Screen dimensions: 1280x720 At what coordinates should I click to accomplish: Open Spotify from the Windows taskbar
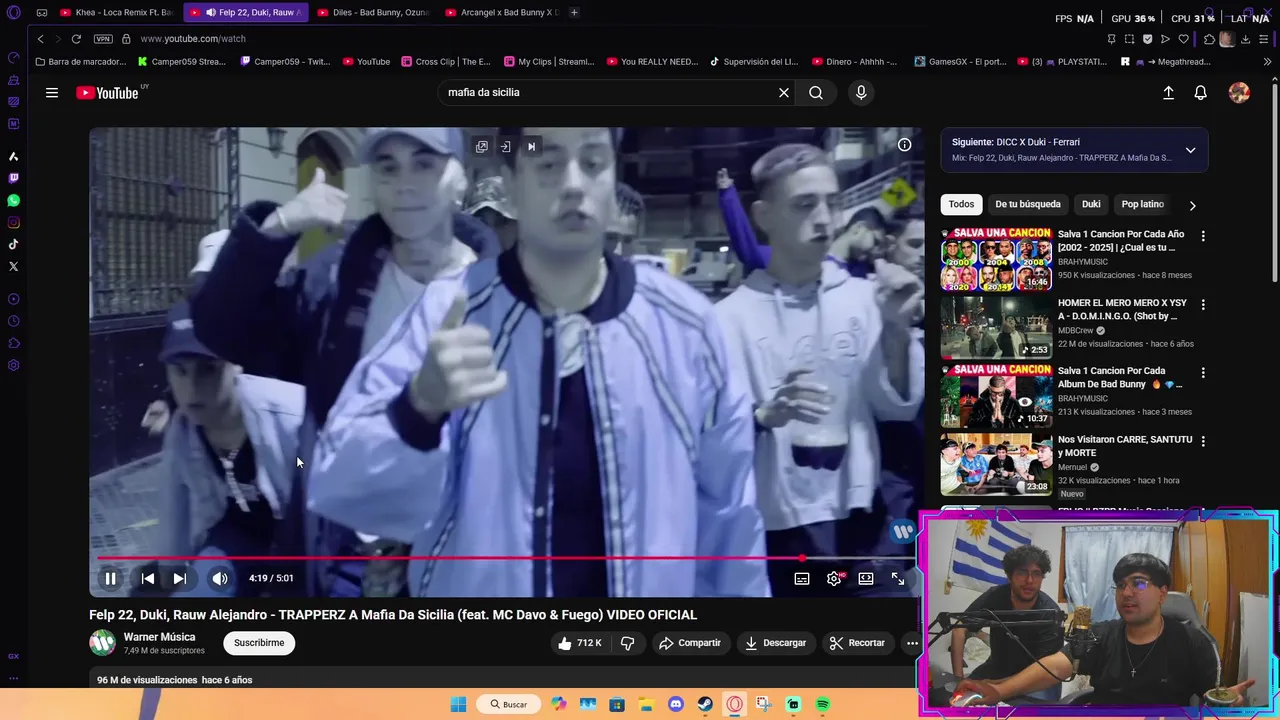pos(822,704)
